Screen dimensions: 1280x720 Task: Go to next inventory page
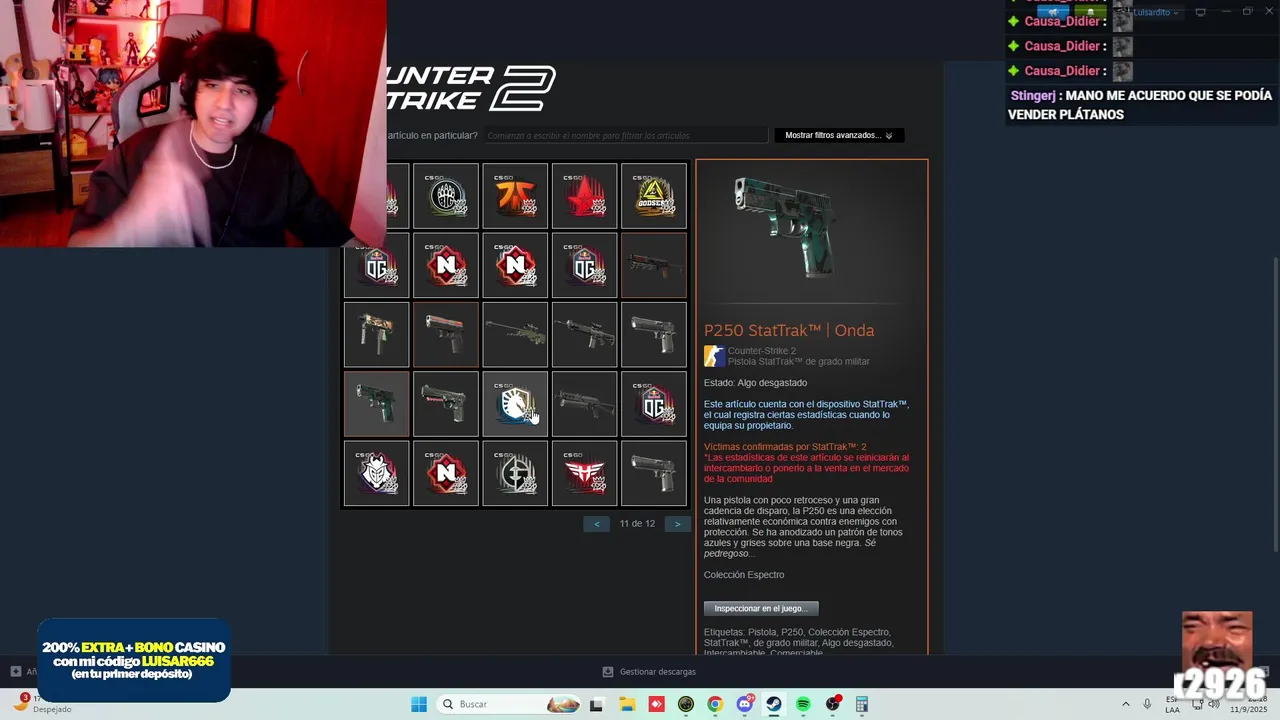coord(677,524)
